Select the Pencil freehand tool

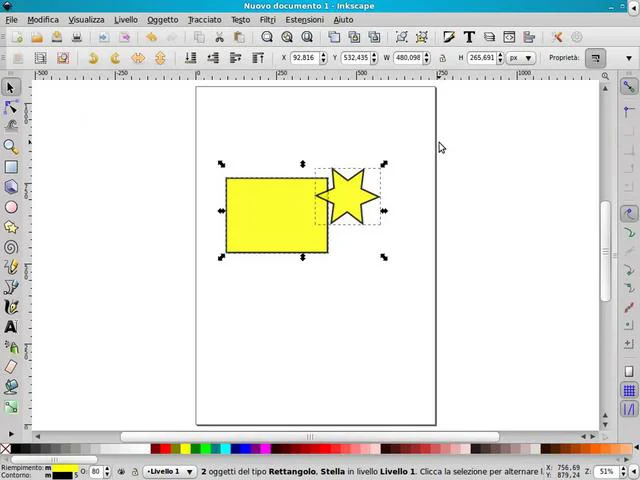coord(11,267)
